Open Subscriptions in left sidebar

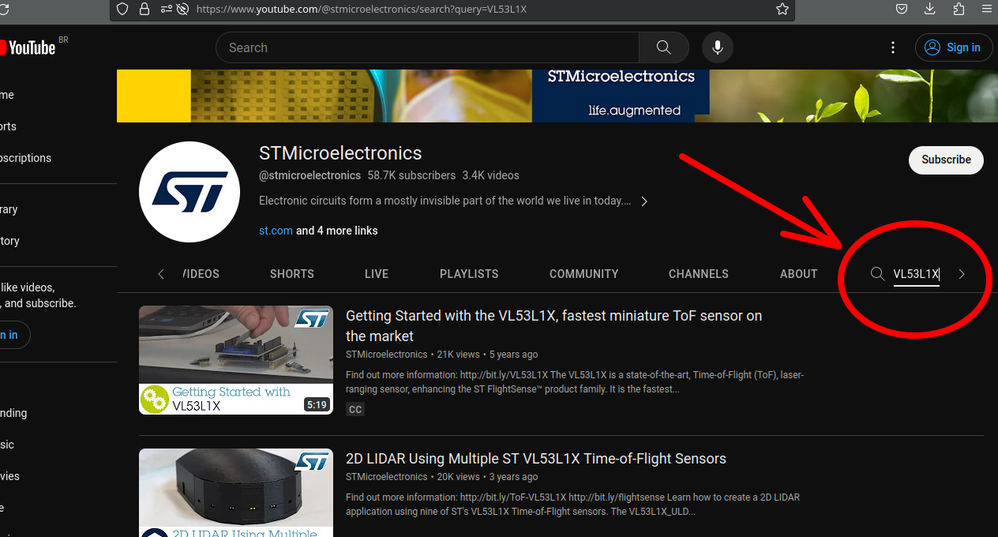click(25, 158)
